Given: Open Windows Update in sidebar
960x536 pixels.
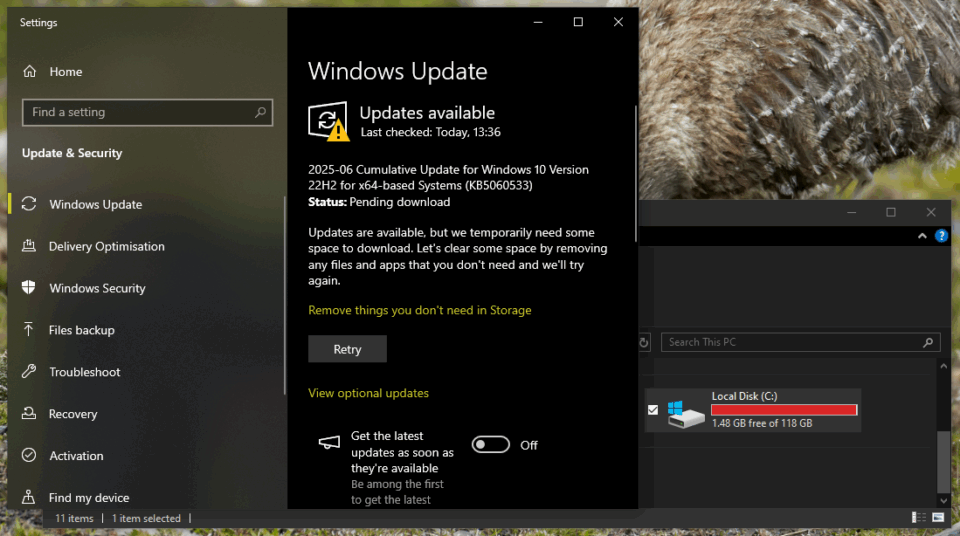Looking at the screenshot, I should coord(146,204).
